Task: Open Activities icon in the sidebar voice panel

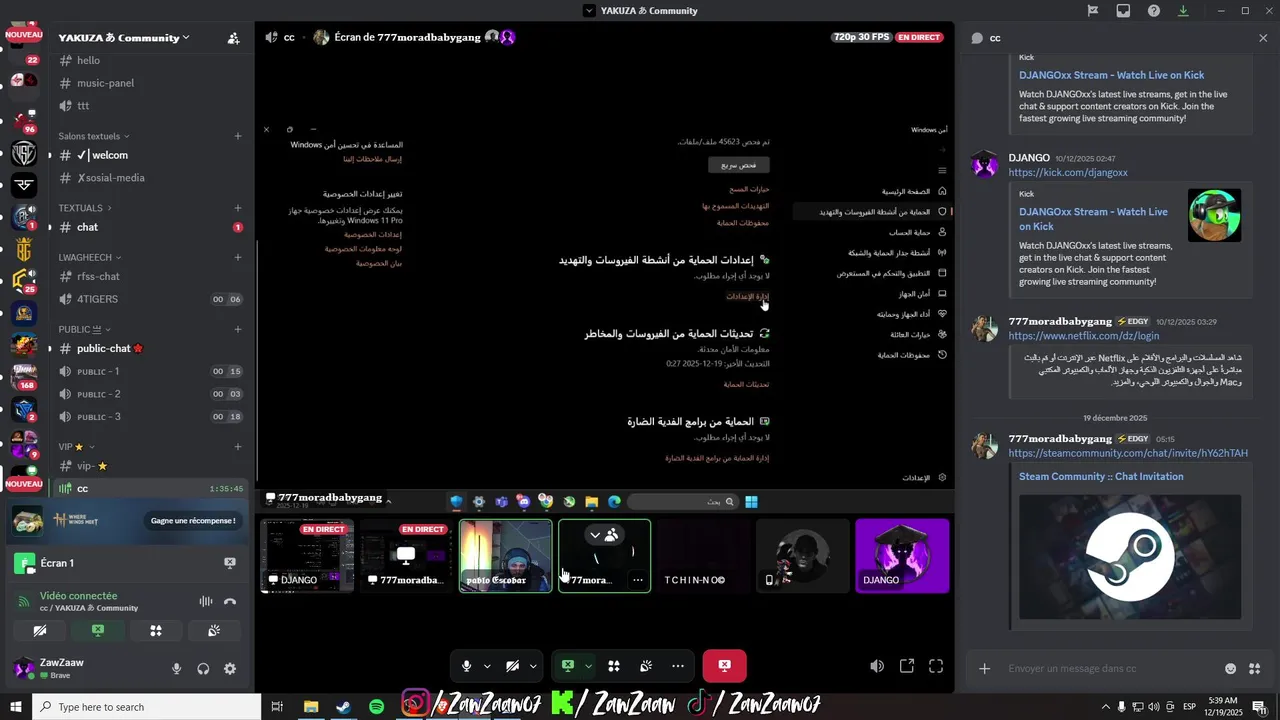Action: pyautogui.click(x=156, y=631)
